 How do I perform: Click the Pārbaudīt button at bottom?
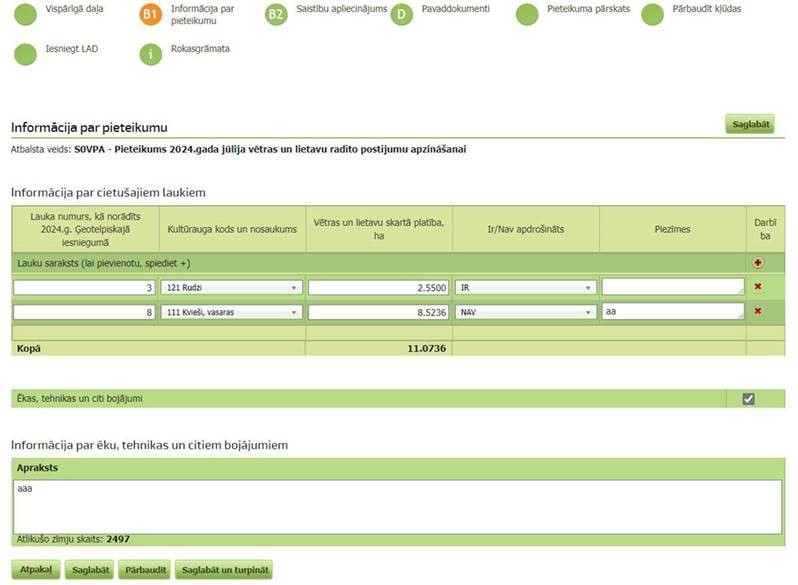coord(144,570)
